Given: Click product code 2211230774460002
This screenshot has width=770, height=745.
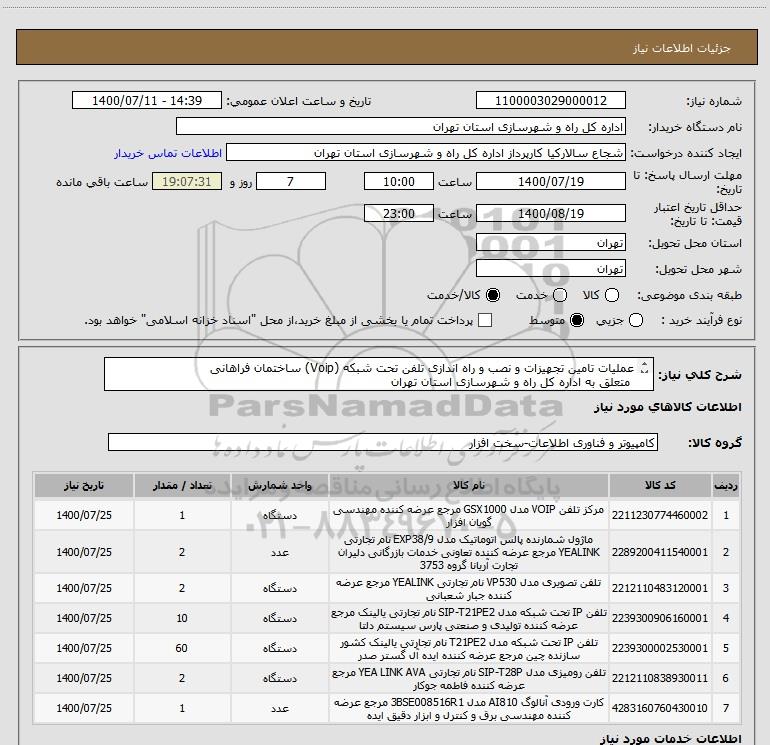Looking at the screenshot, I should 660,515.
